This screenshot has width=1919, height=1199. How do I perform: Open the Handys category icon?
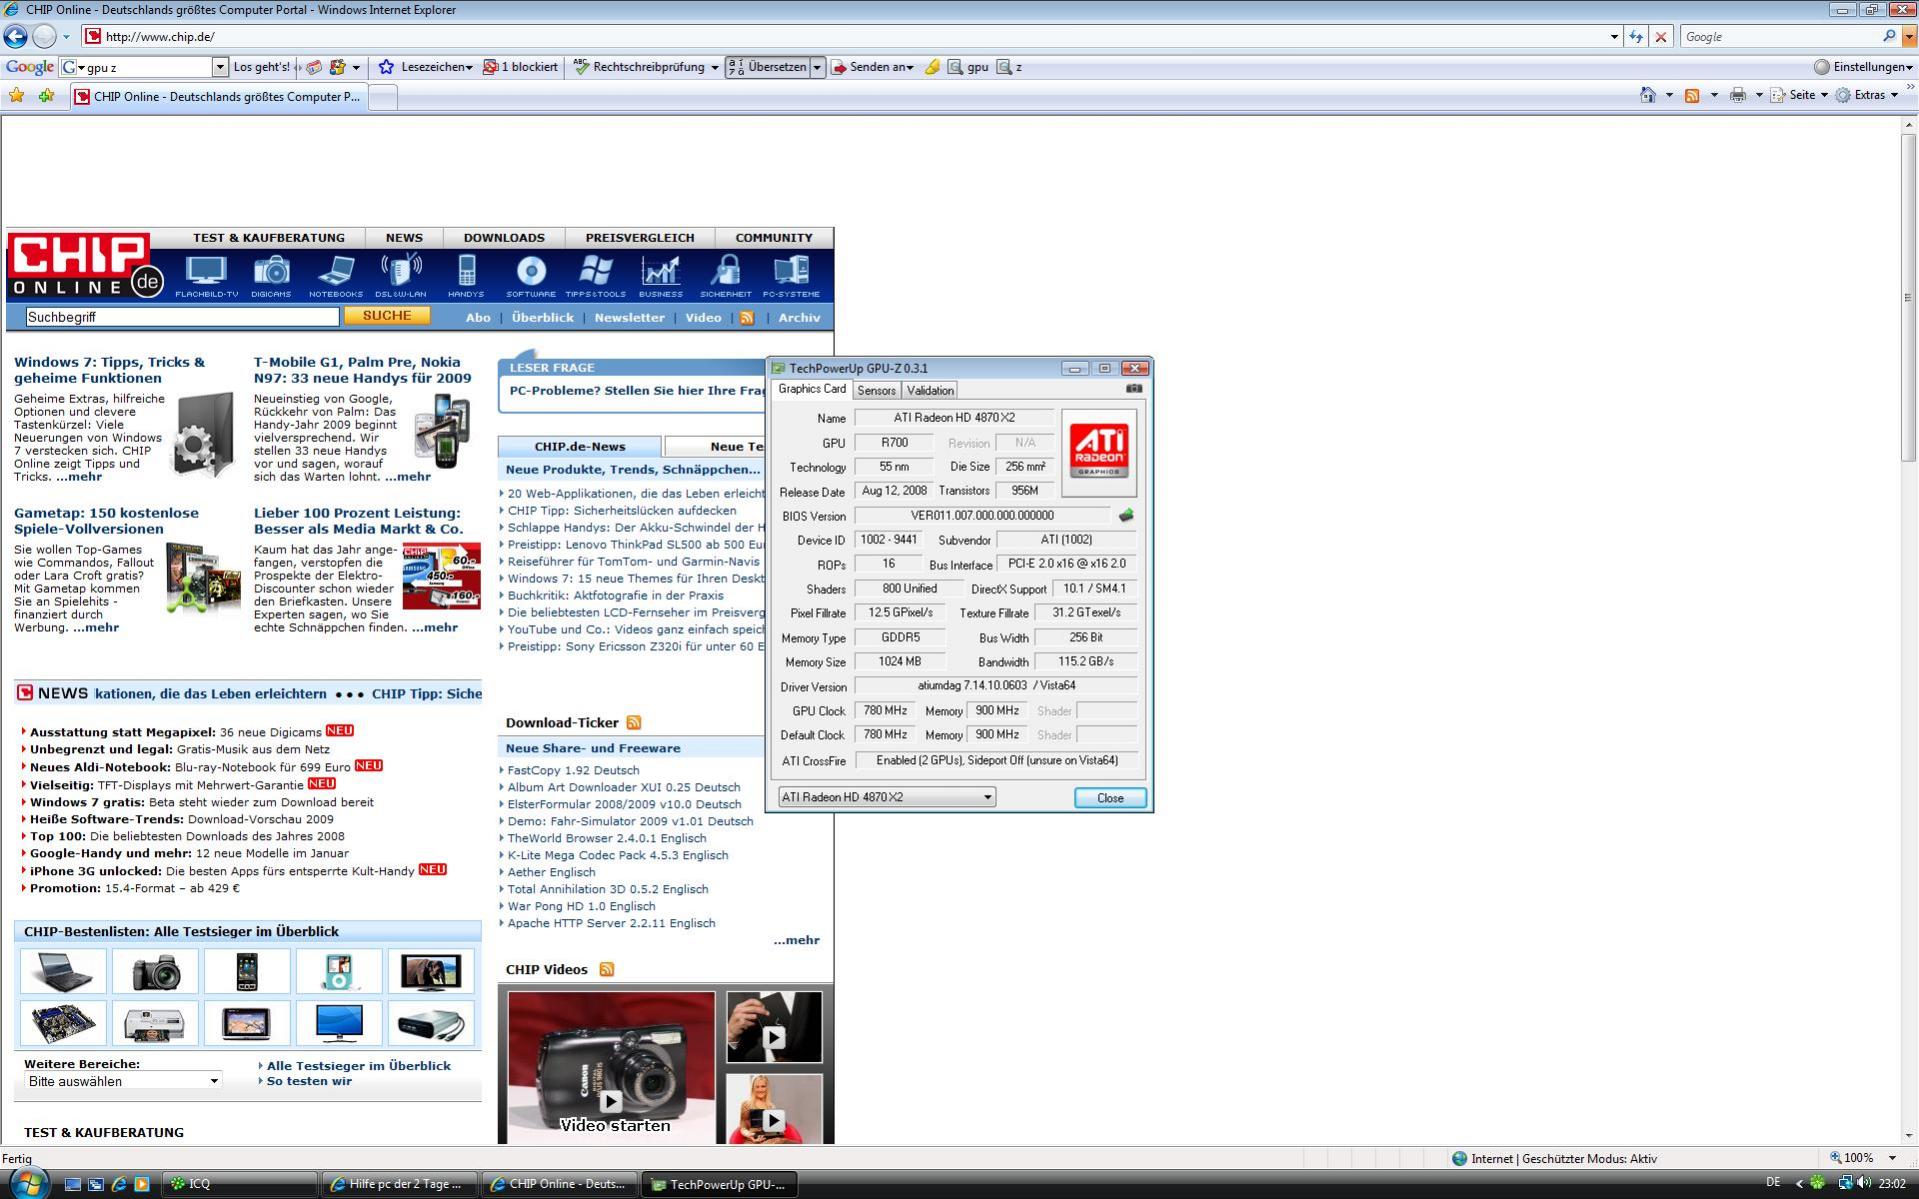pyautogui.click(x=466, y=276)
